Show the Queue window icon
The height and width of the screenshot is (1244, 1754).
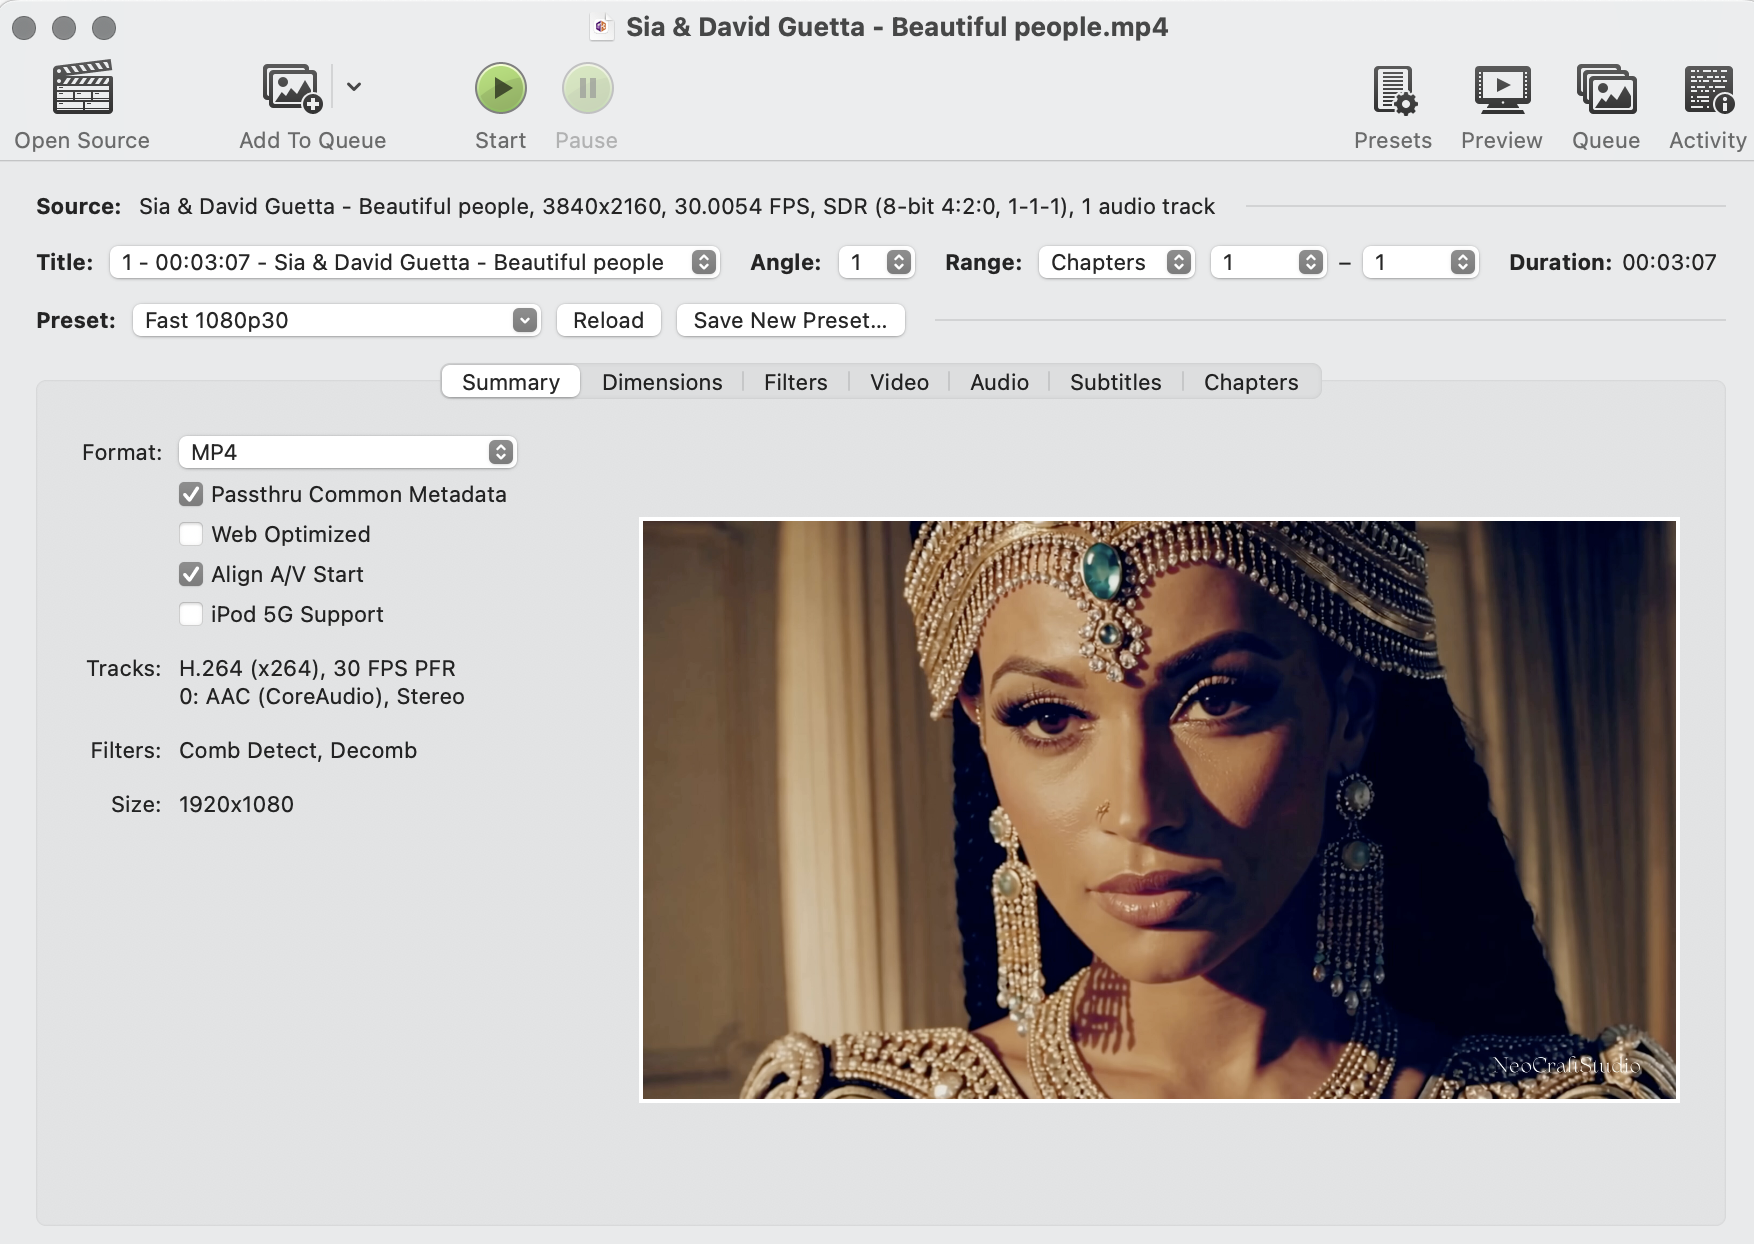pos(1605,90)
